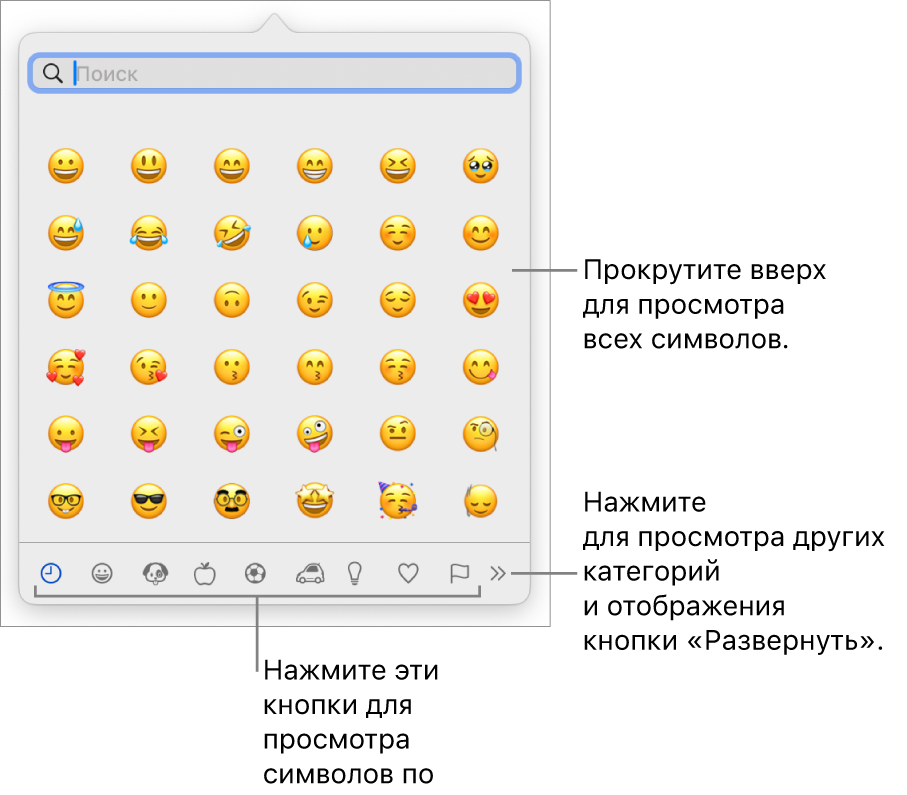Screen dimensions: 907x795
Task: Pick the disguised face with mustache emoji
Action: tap(232, 500)
